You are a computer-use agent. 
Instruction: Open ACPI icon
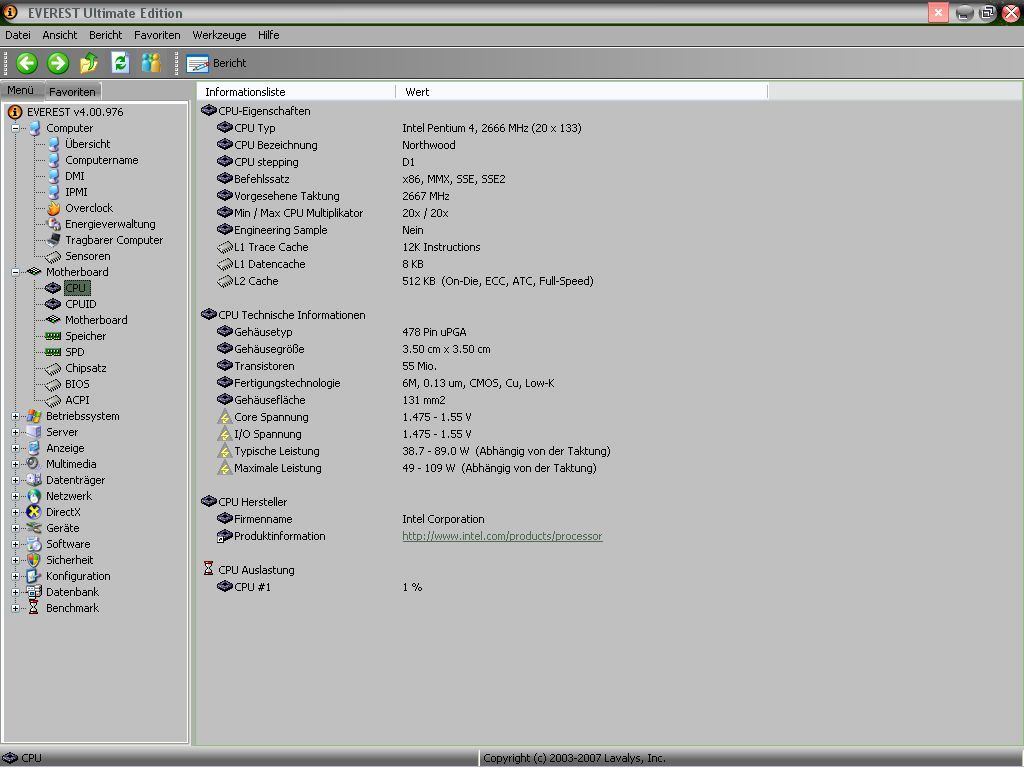[x=53, y=400]
